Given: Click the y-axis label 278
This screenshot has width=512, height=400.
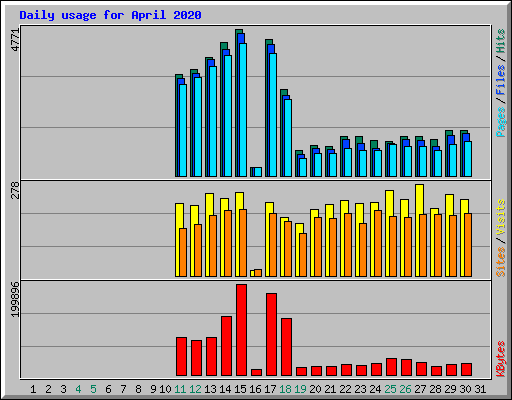Looking at the screenshot, I should click(x=15, y=190).
